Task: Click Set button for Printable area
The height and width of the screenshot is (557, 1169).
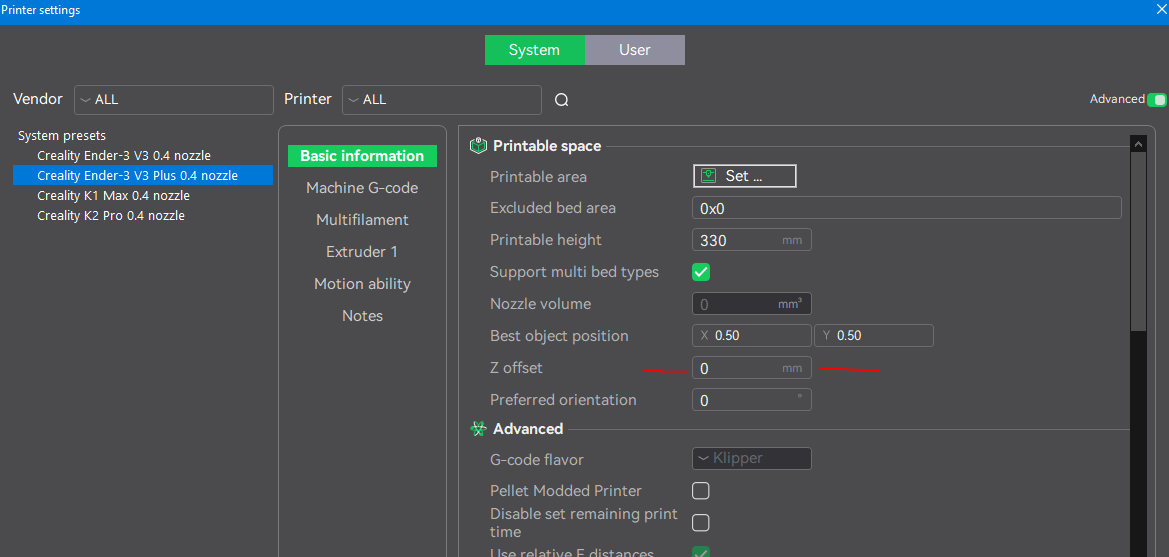Action: tap(744, 176)
